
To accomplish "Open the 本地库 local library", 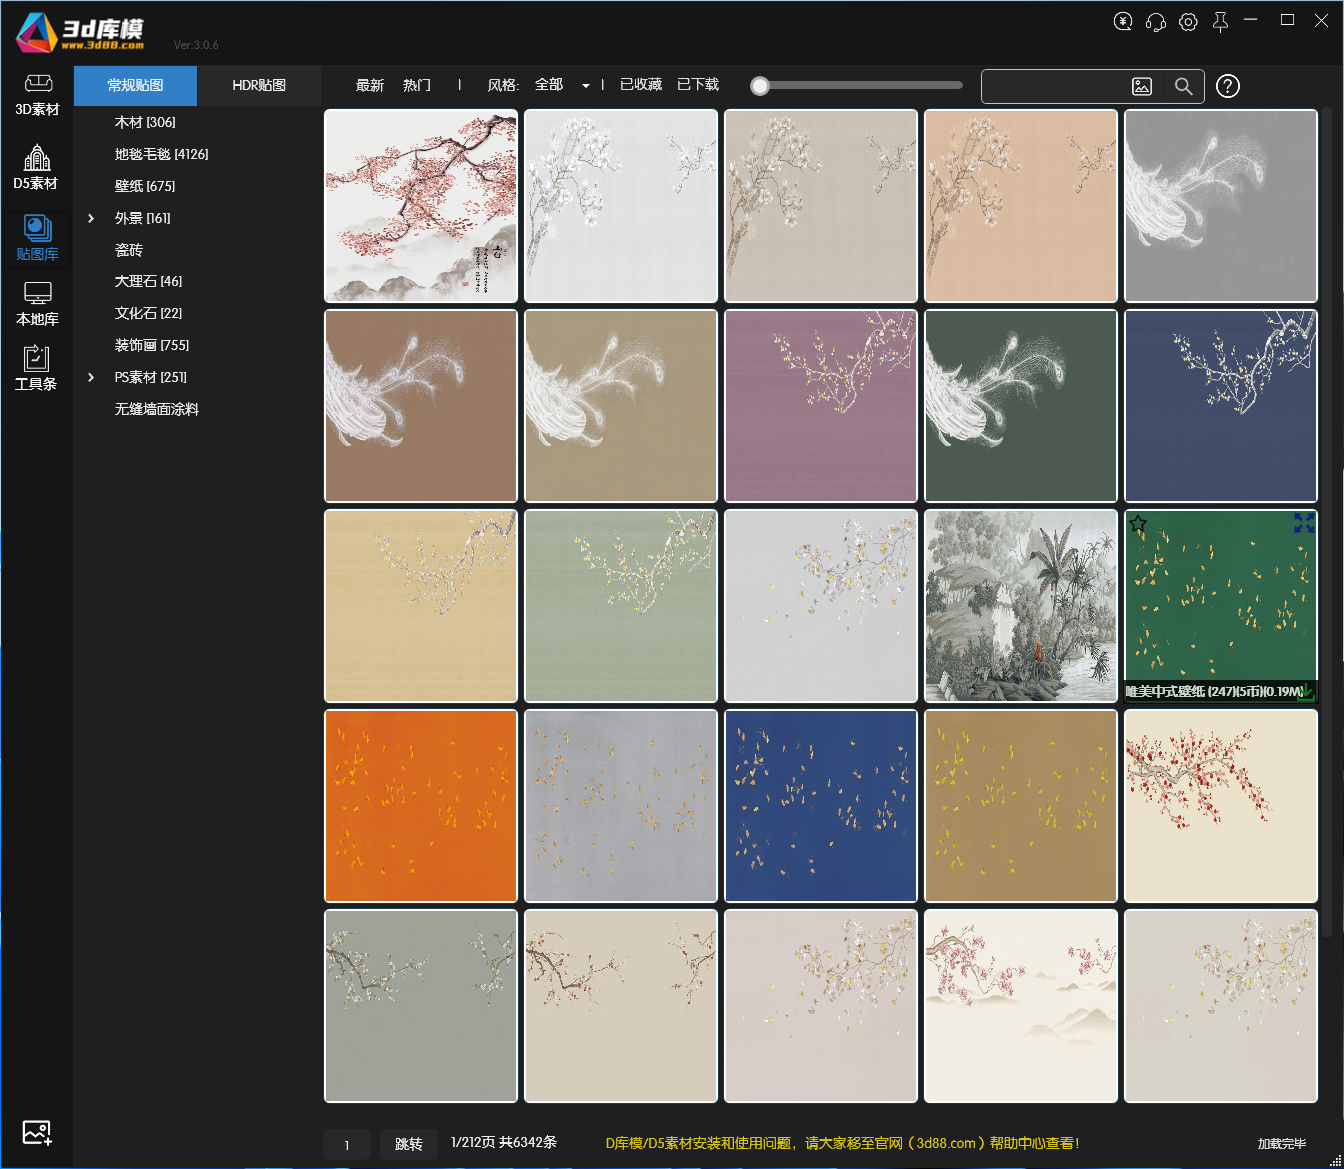I will [37, 304].
